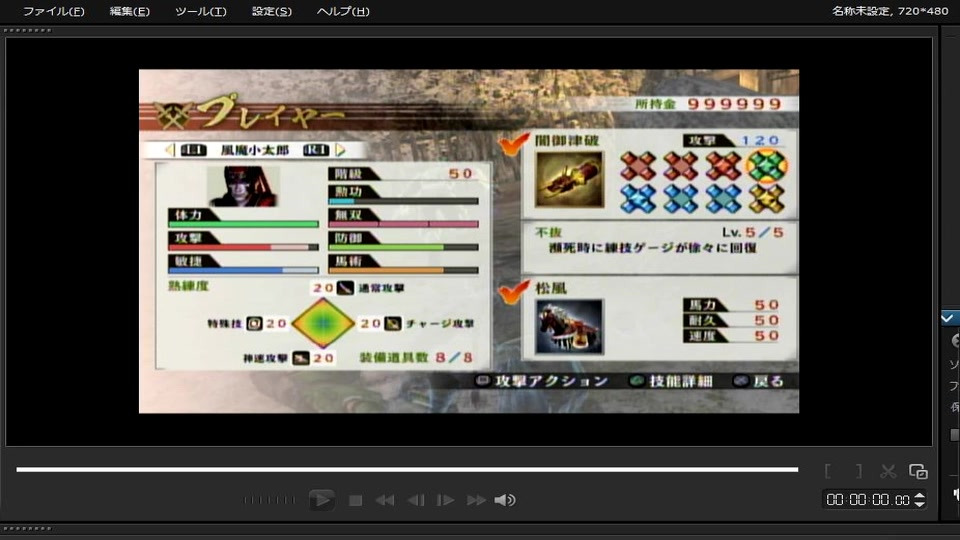This screenshot has width=960, height=540.
Task: Step back one frame
Action: pos(416,500)
